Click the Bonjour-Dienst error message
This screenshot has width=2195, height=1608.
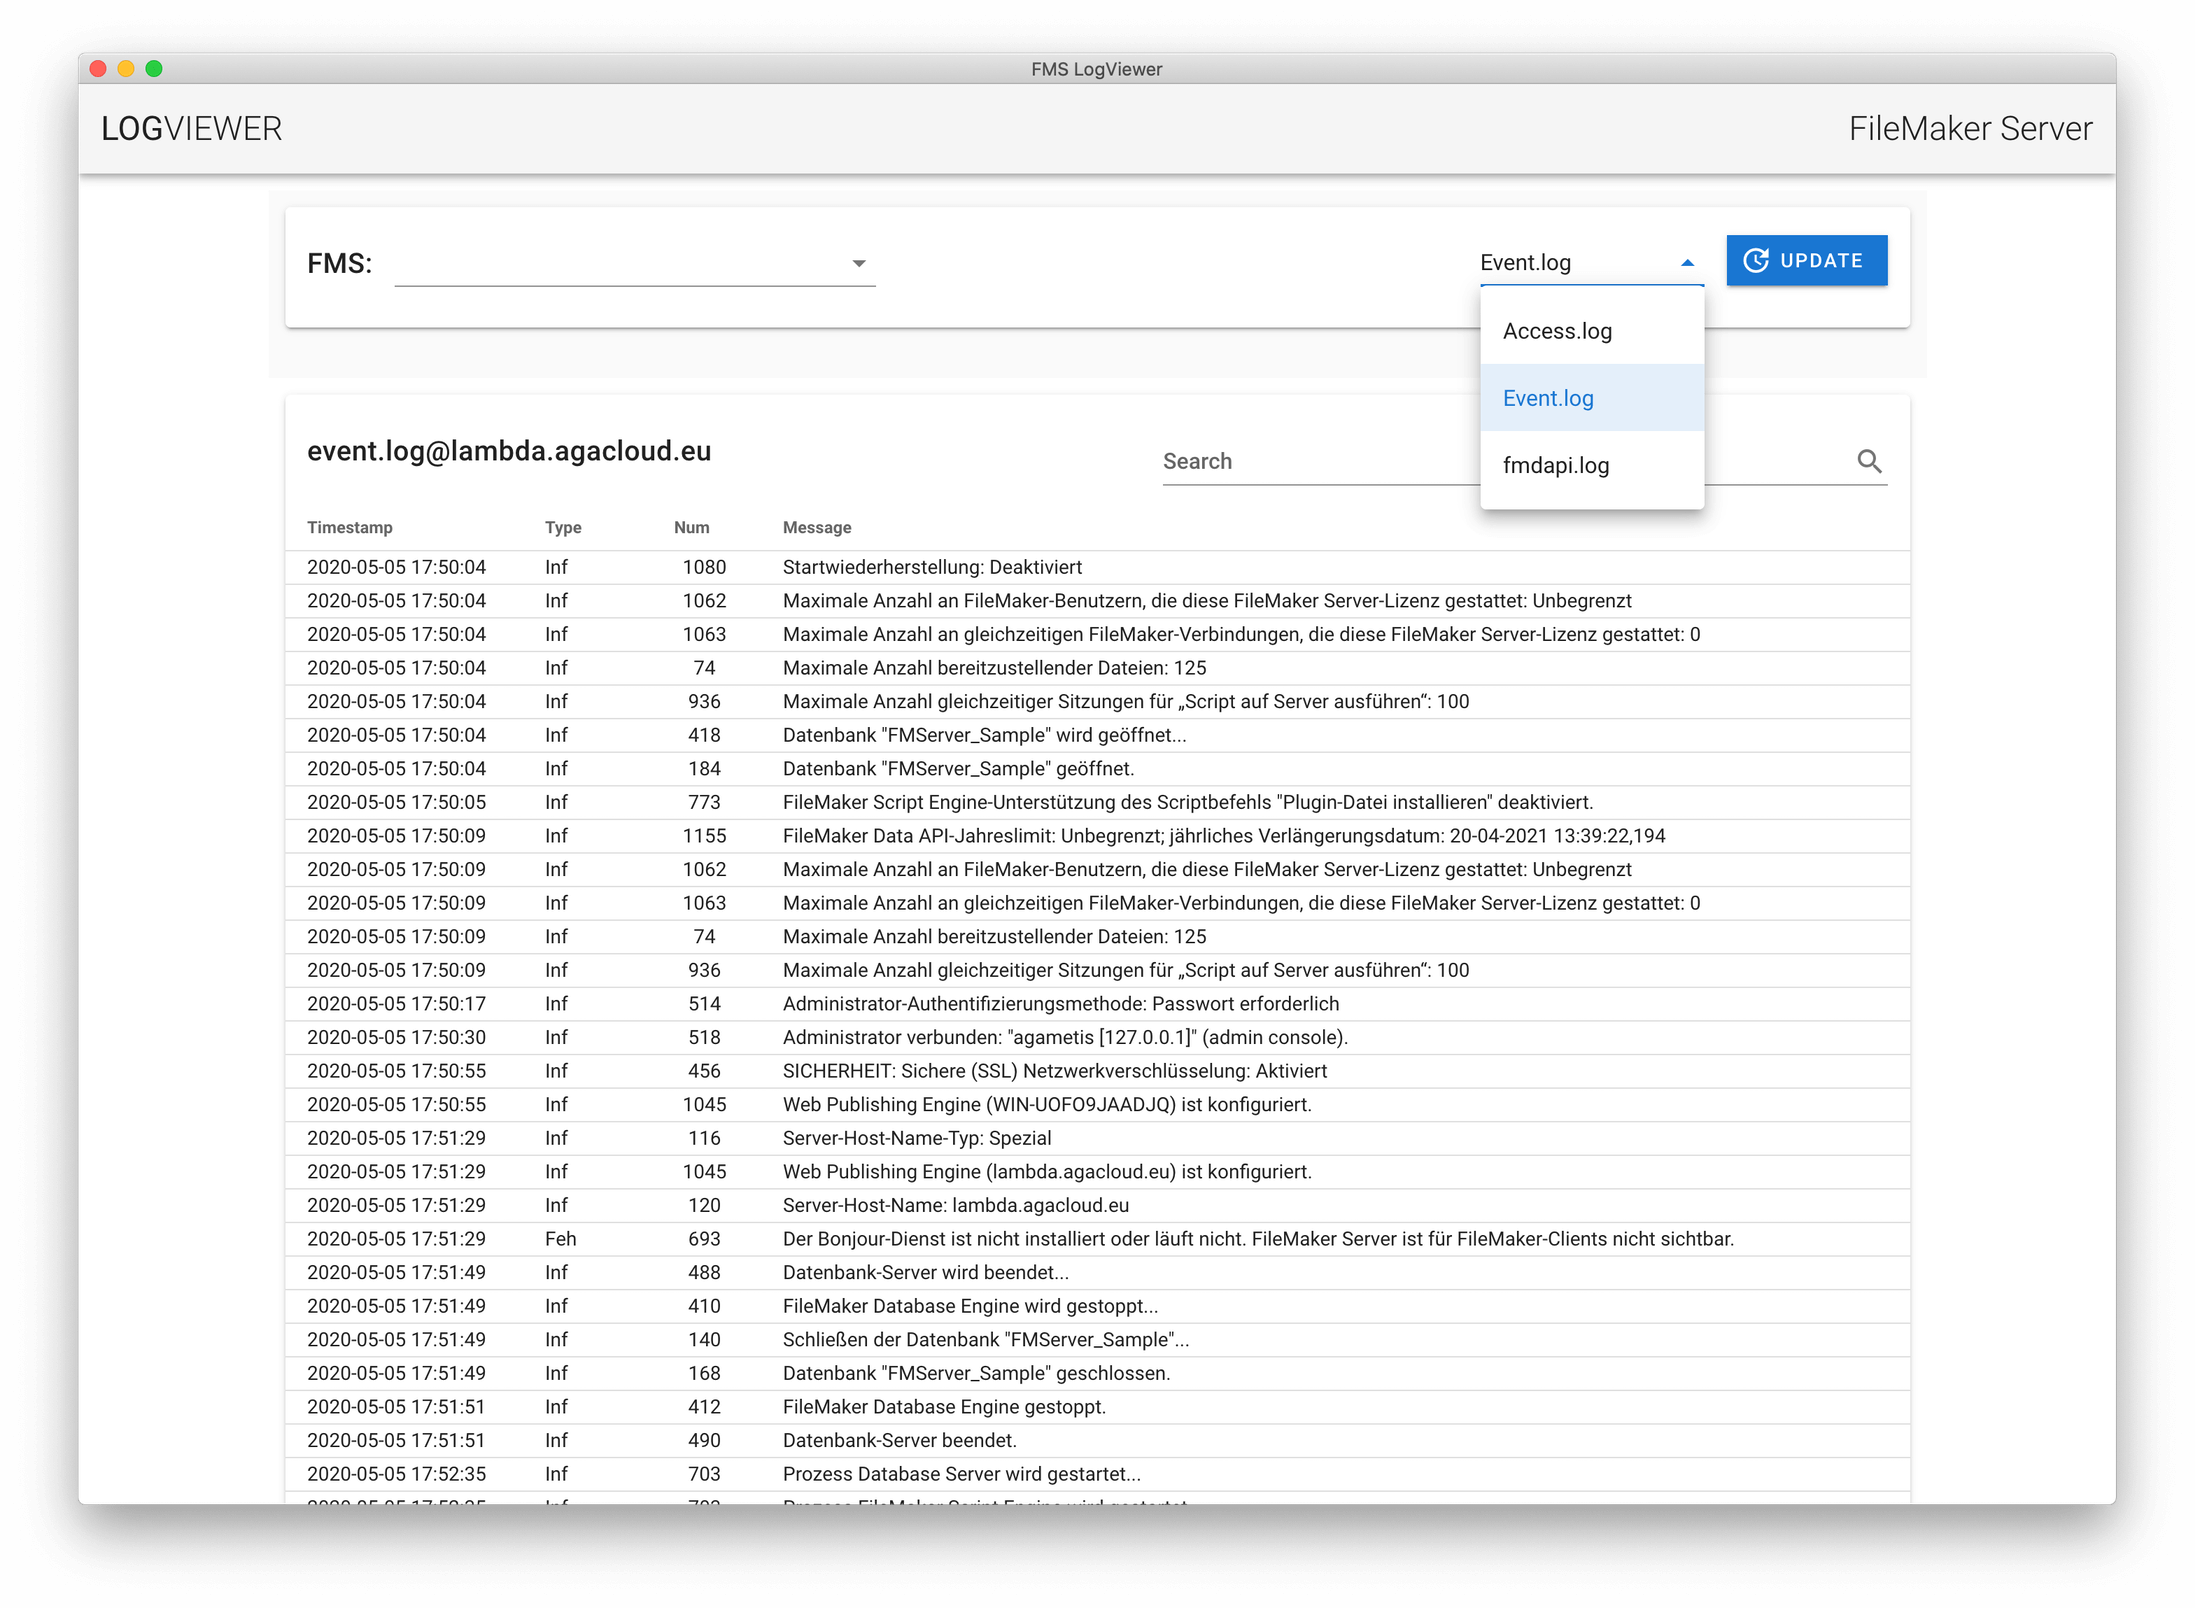(x=1258, y=1239)
